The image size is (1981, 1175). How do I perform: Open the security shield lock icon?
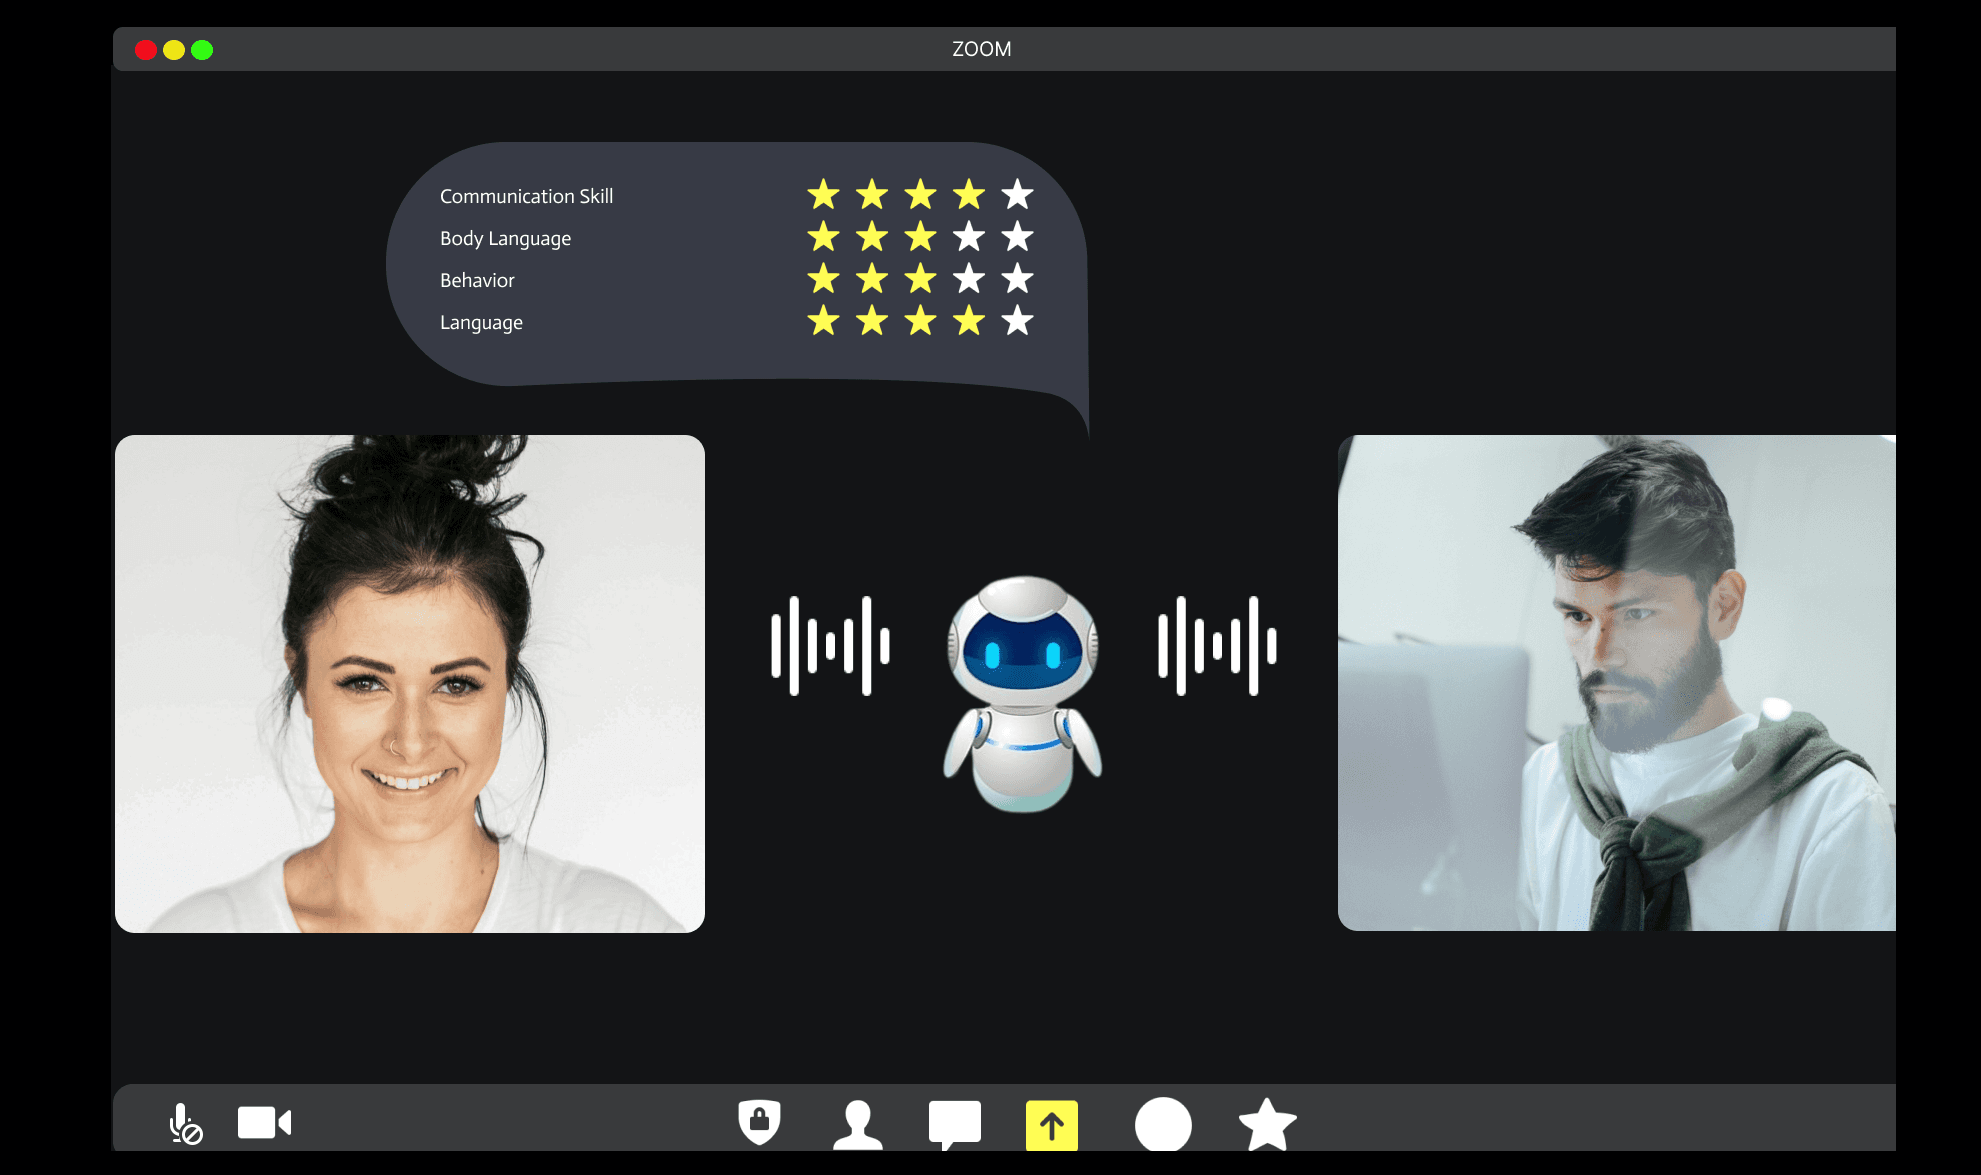coord(759,1122)
